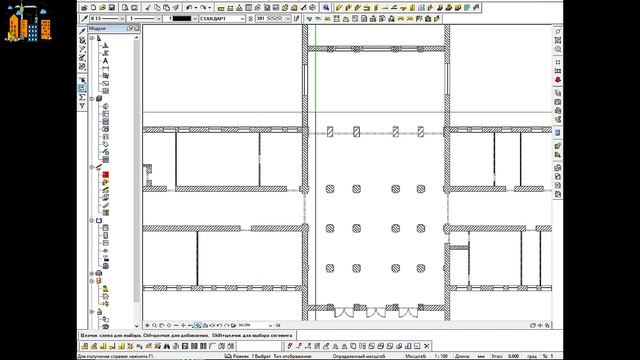Close the bottom-right editing toolbar with X
The width and height of the screenshot is (640, 360).
tap(427, 346)
